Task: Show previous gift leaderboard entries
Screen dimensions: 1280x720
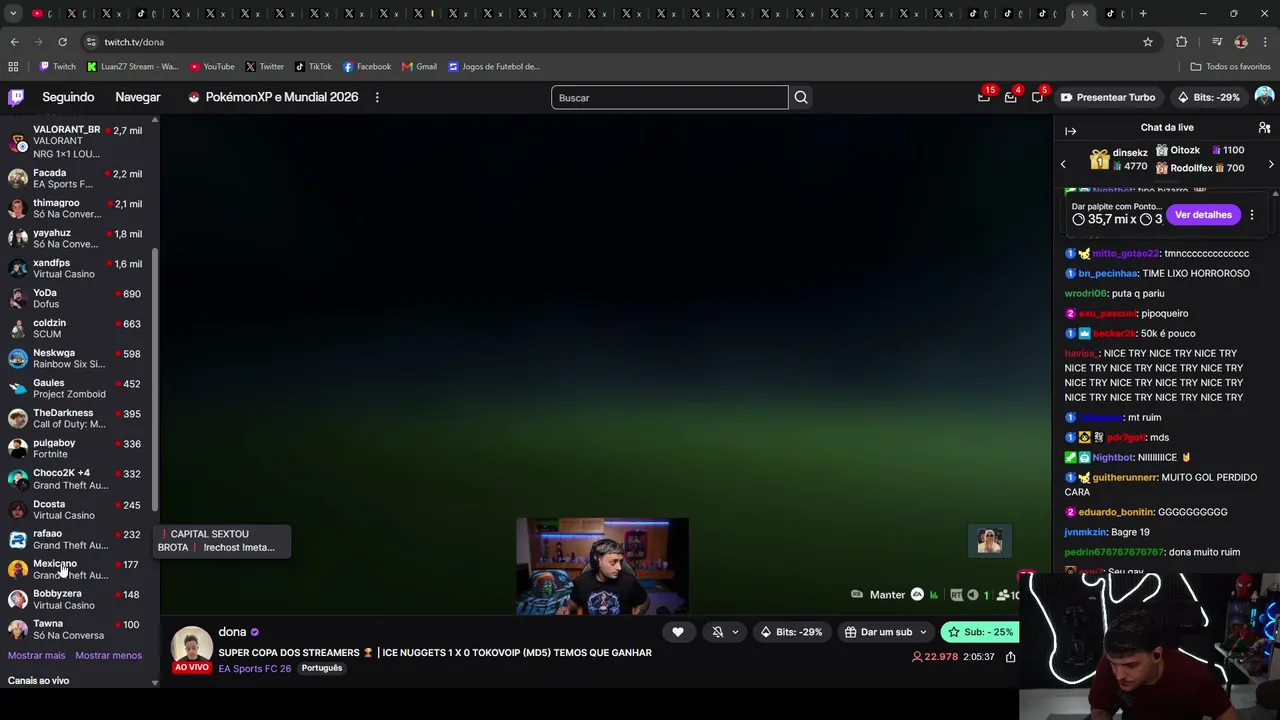Action: click(1063, 164)
